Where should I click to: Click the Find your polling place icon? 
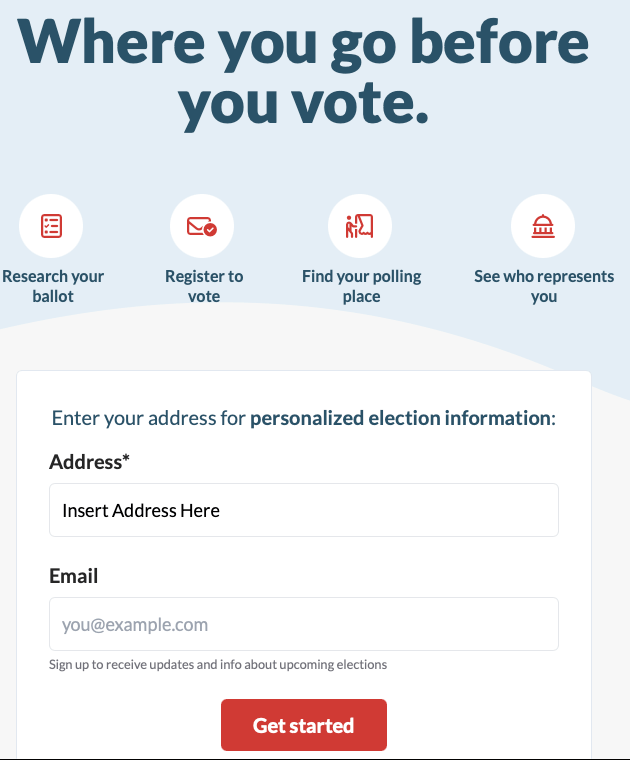pos(360,226)
